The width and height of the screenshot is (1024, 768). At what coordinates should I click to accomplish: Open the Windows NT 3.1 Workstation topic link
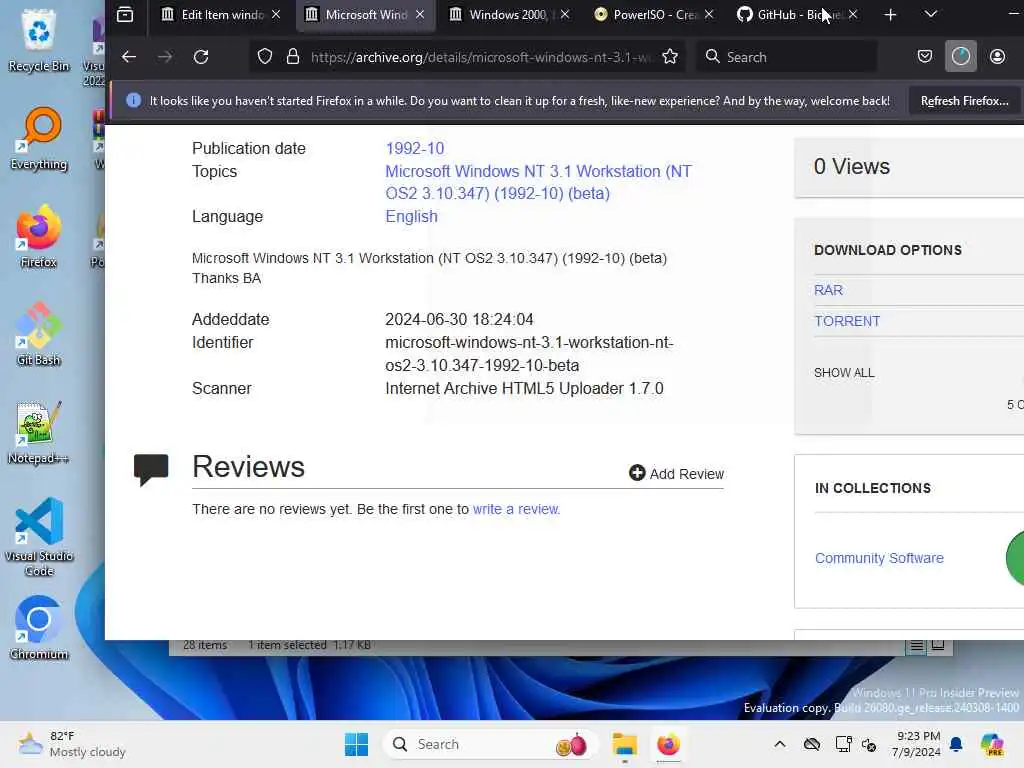(538, 182)
